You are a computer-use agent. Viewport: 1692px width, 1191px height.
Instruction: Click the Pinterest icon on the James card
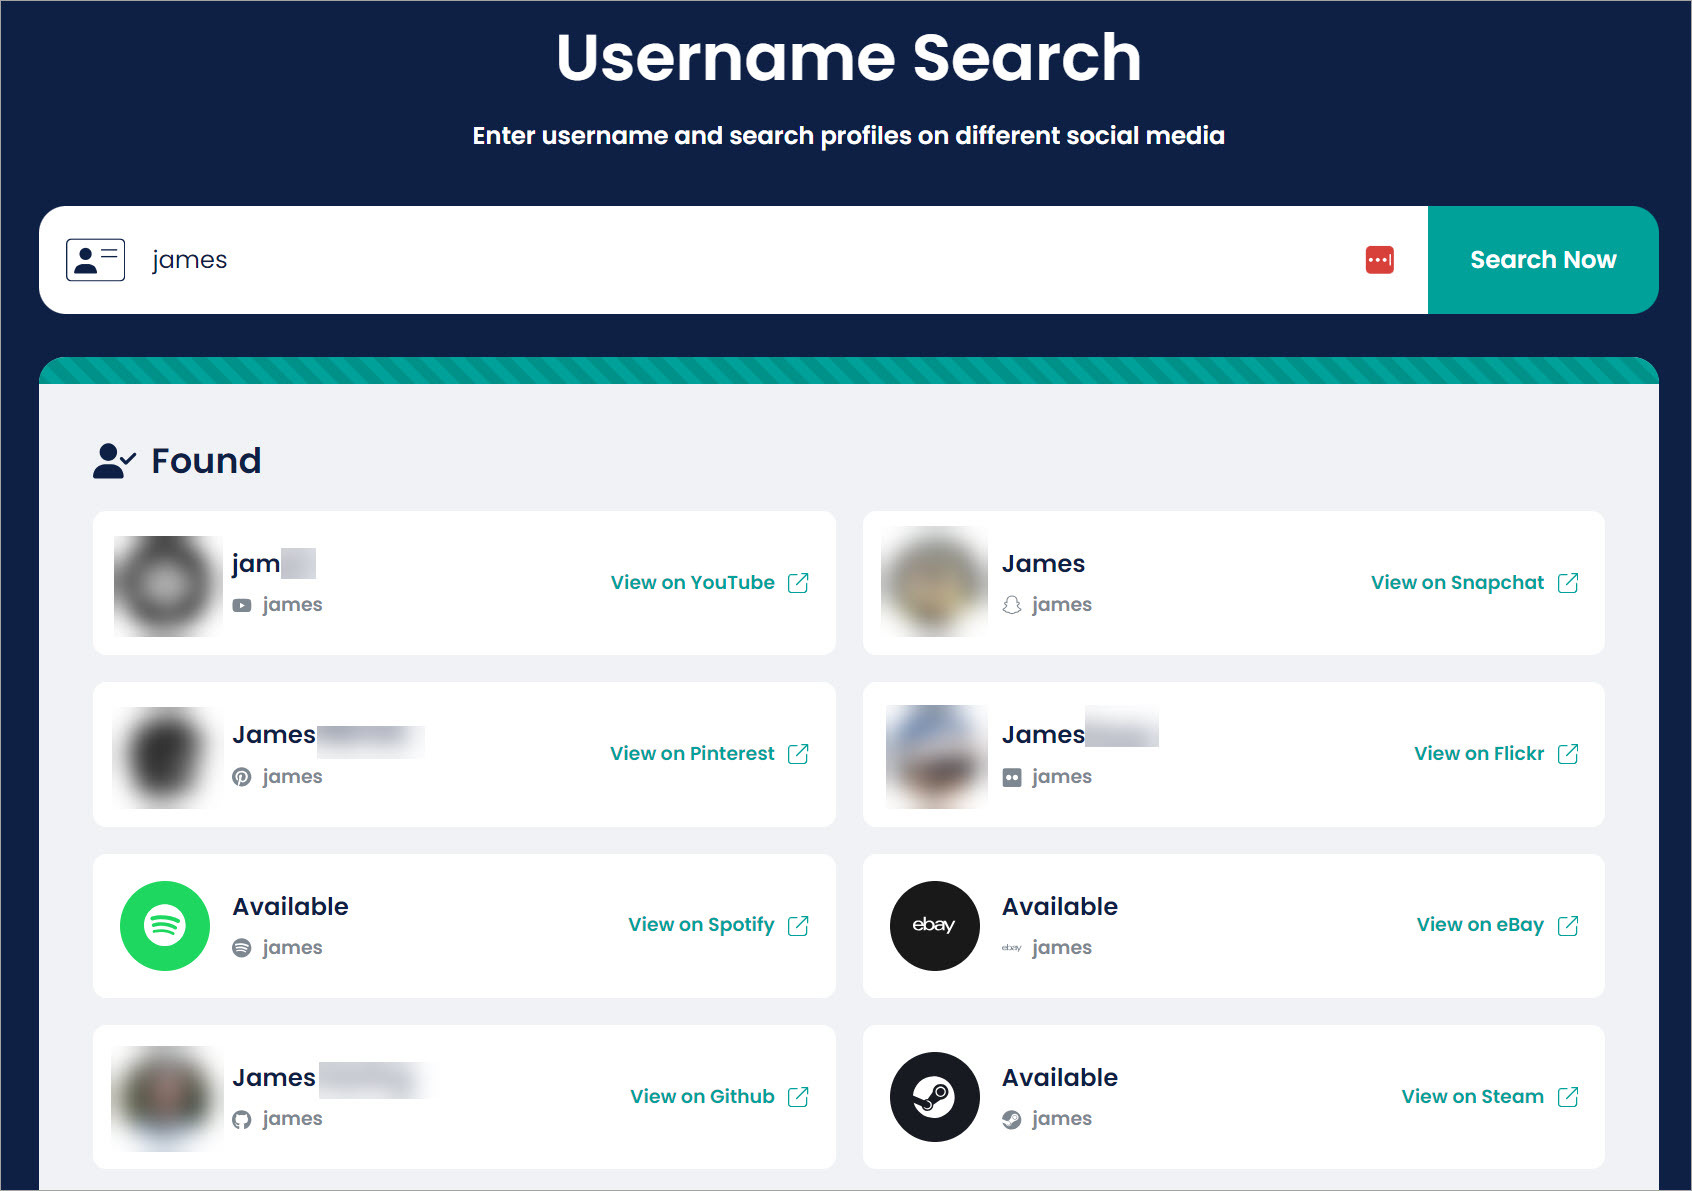(242, 776)
